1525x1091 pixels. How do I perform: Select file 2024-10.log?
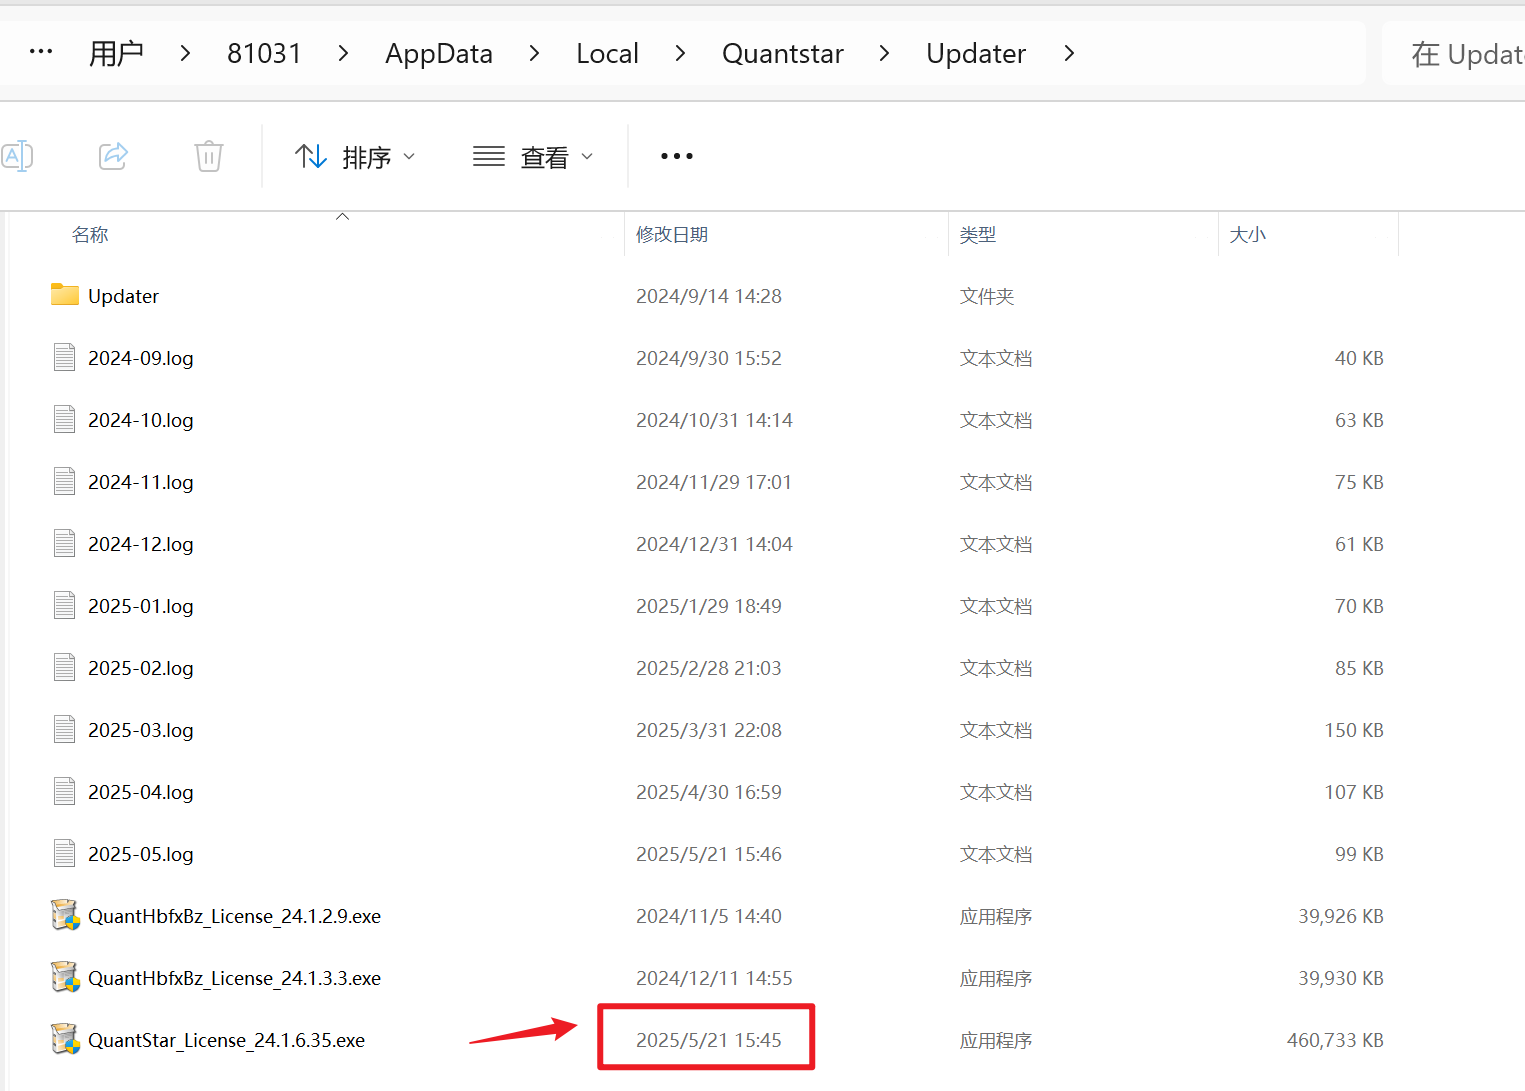(x=141, y=420)
